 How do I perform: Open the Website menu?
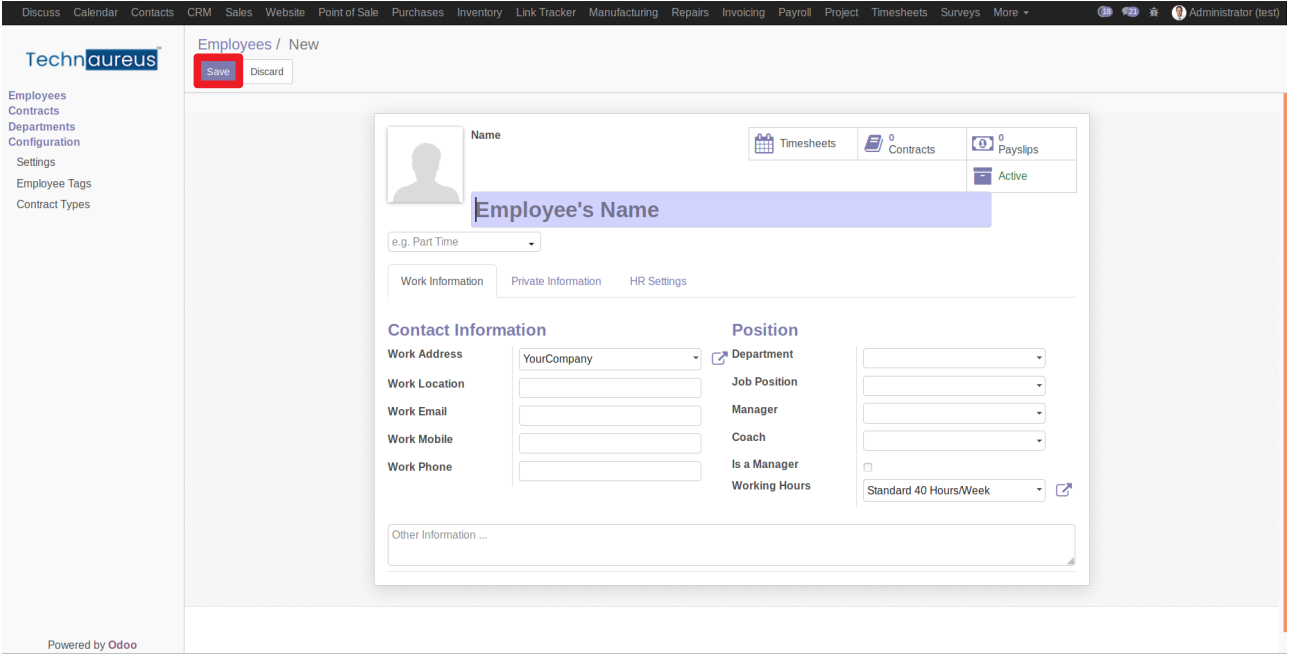(285, 13)
